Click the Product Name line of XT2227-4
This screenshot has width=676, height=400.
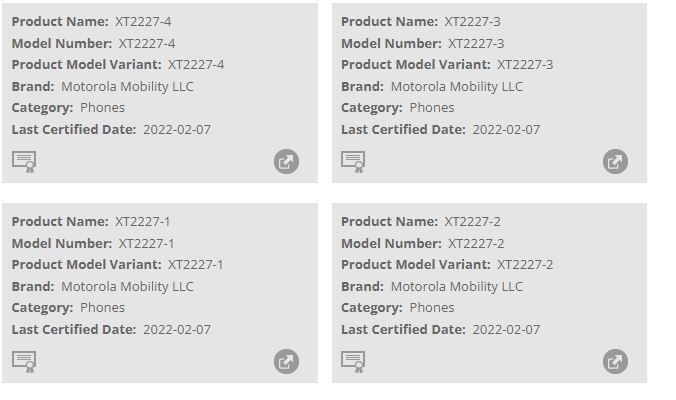[91, 21]
